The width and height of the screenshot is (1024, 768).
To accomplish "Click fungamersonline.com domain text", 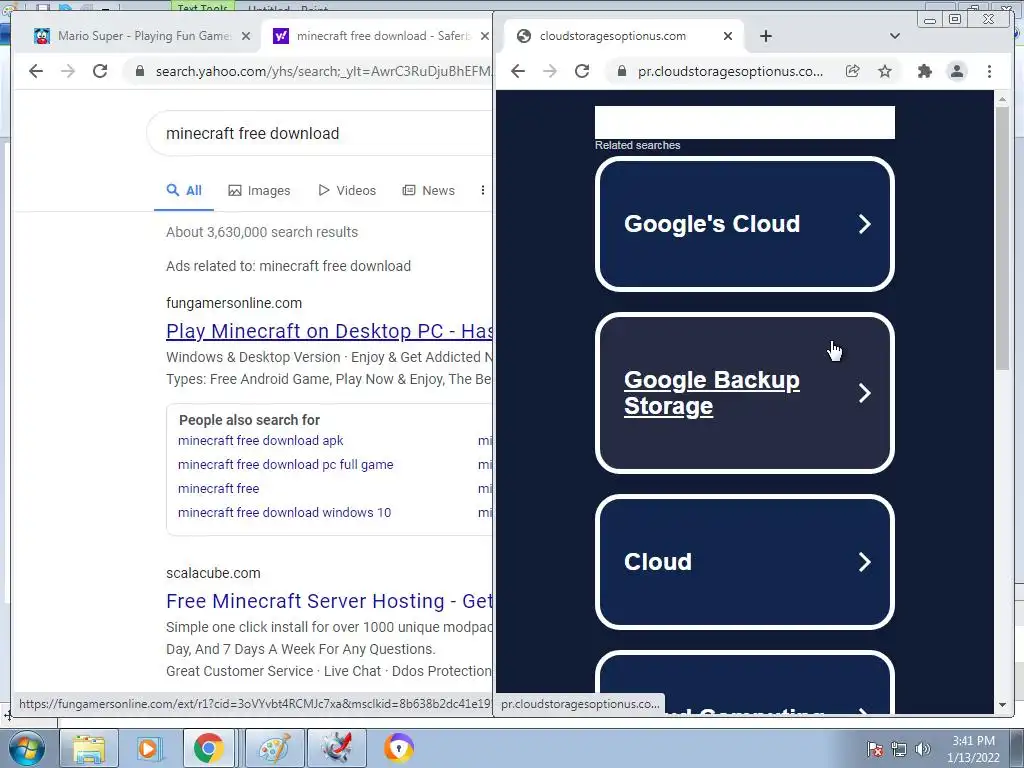I will 234,303.
